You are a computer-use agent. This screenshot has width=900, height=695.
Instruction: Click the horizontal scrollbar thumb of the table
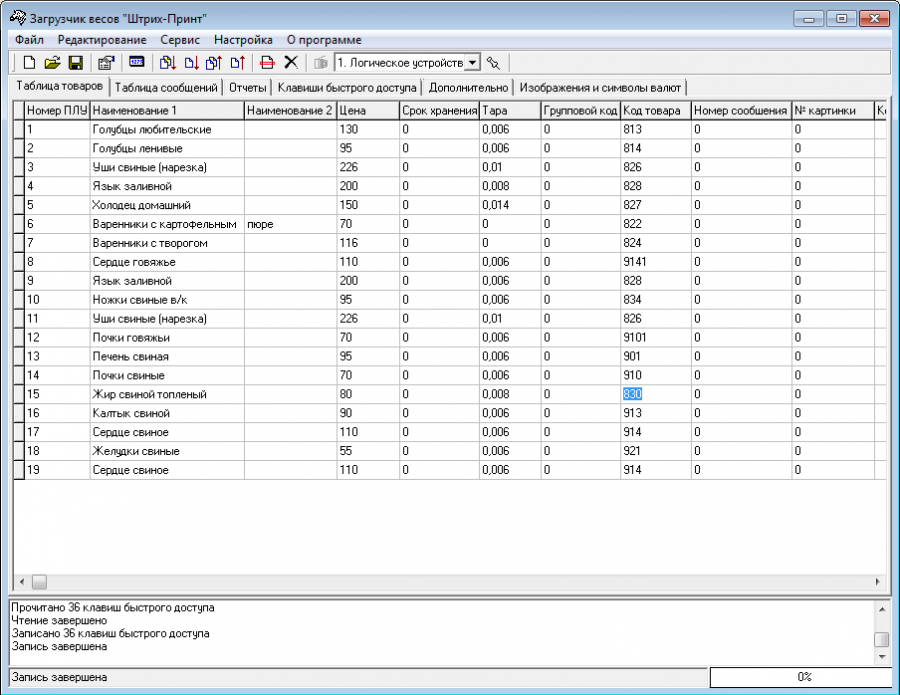click(x=39, y=582)
